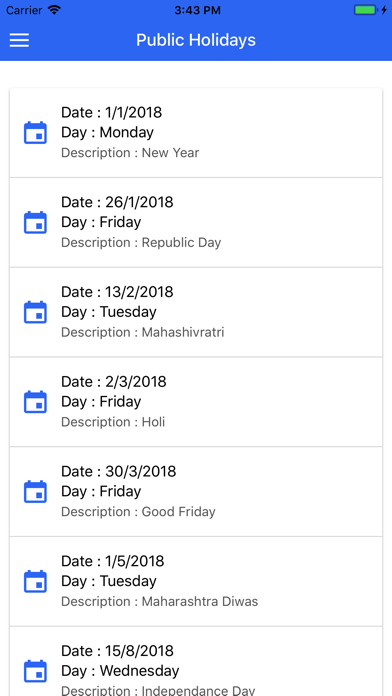This screenshot has width=392, height=696.
Task: Tap the Date : 13/2/2018 text
Action: coord(117,292)
